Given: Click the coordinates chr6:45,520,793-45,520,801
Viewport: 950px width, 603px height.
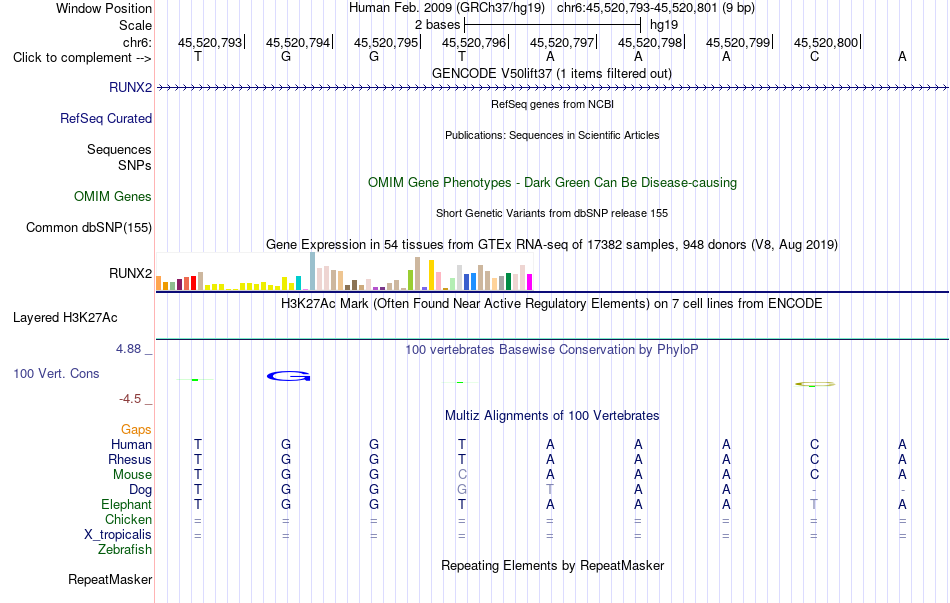Looking at the screenshot, I should pos(637,8).
